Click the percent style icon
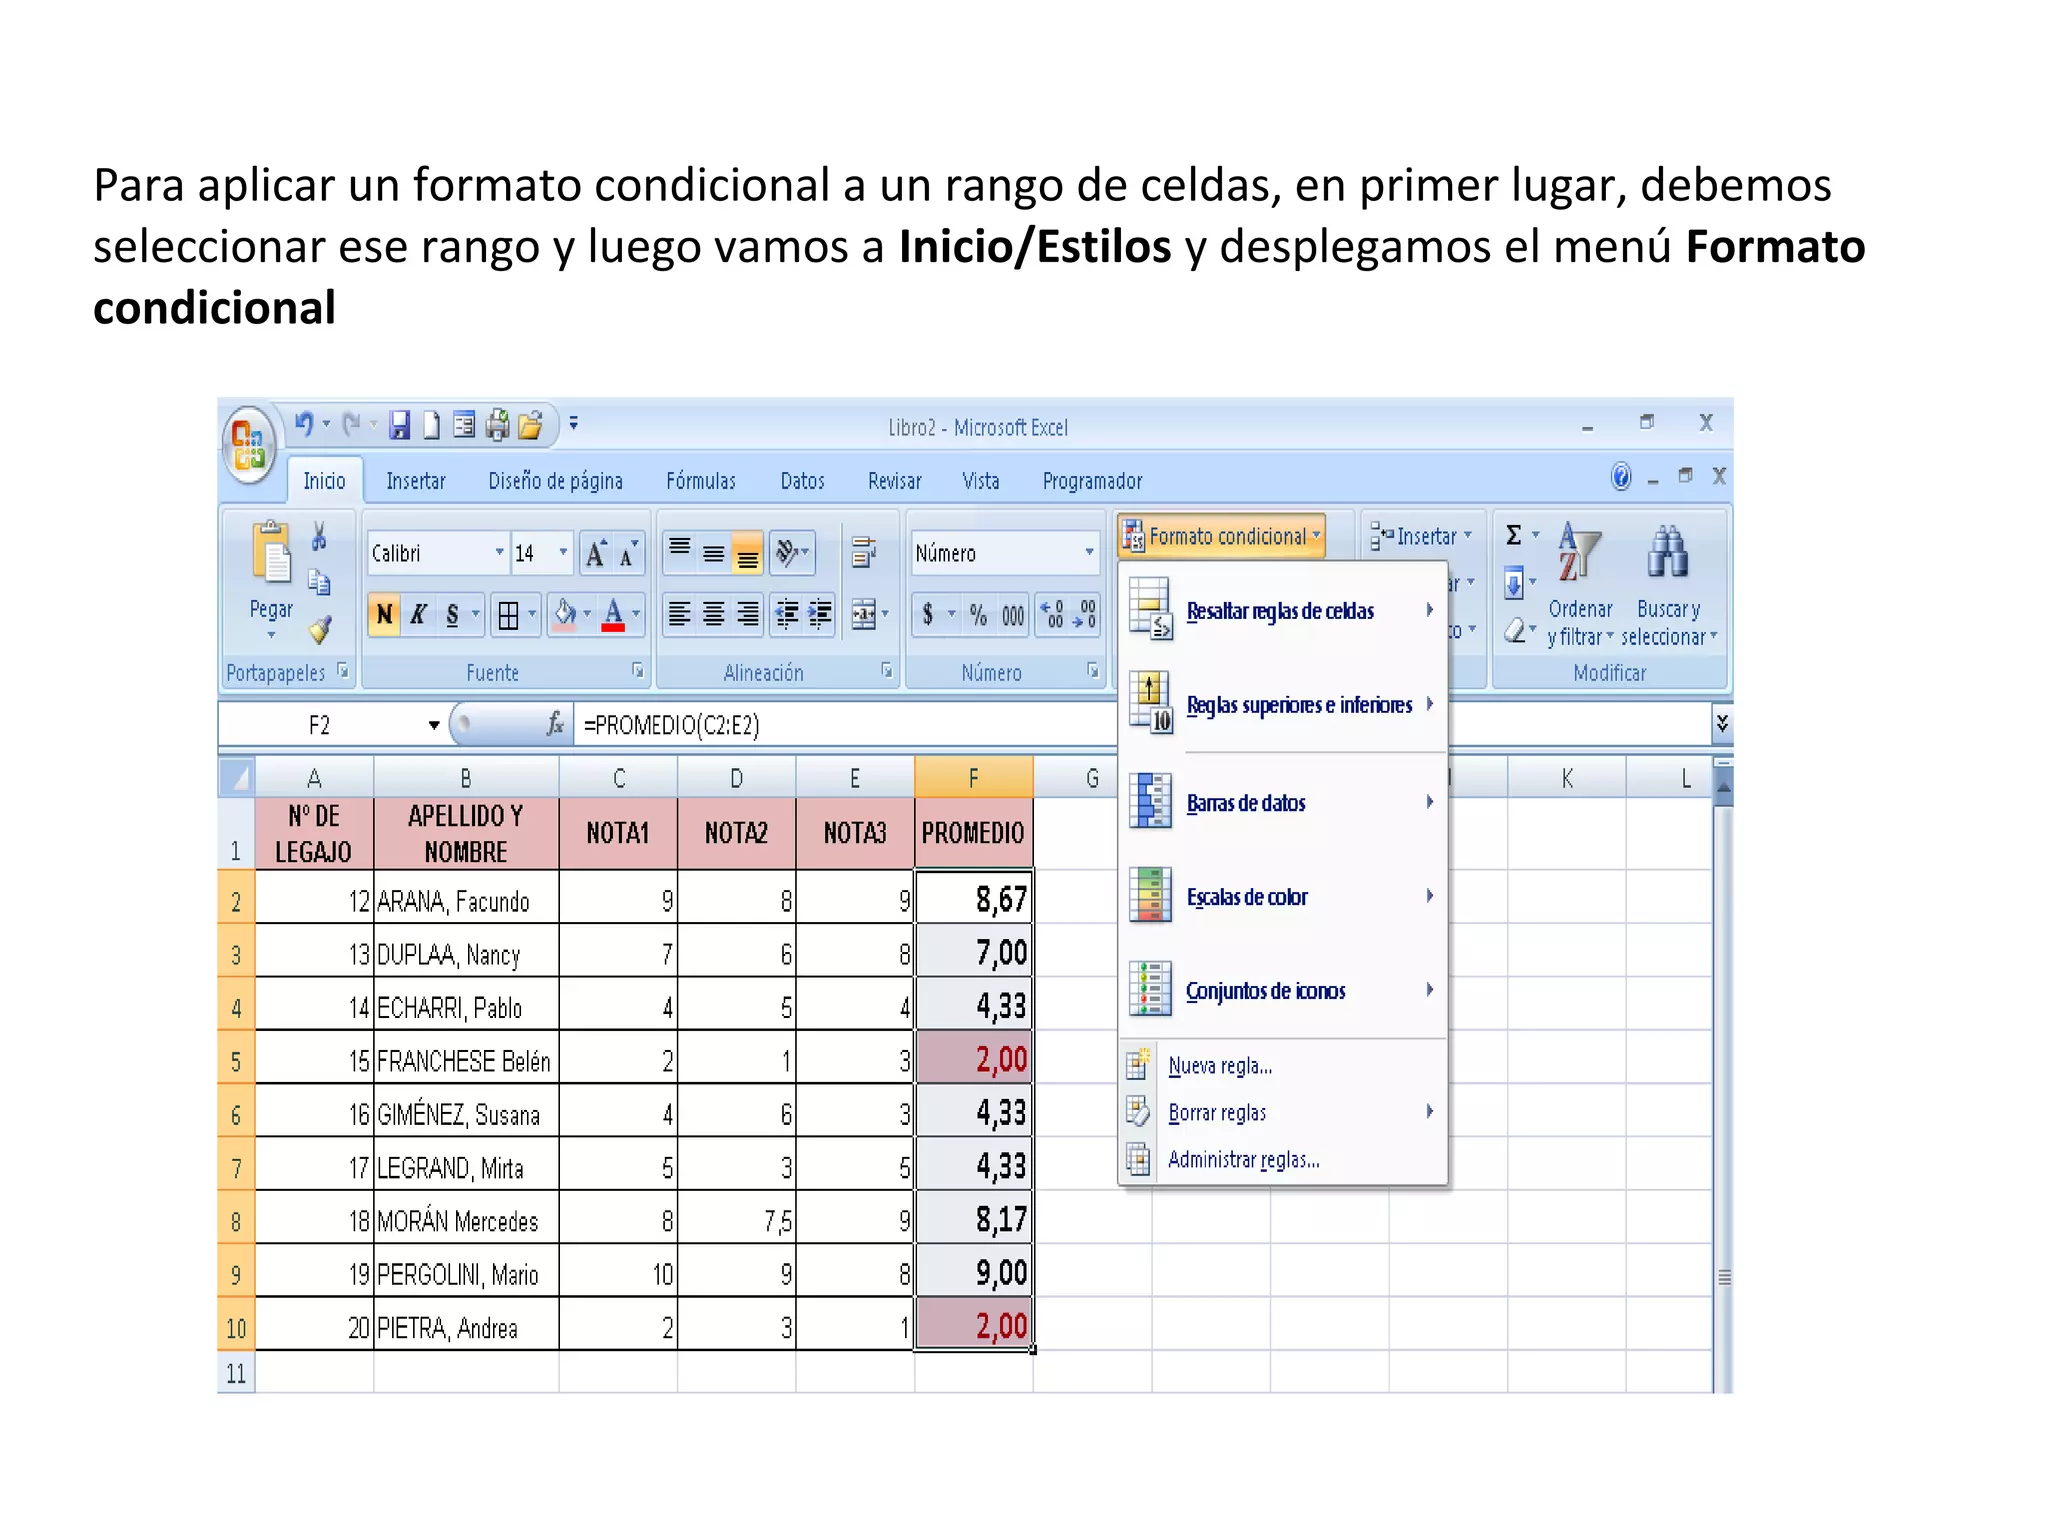Viewport: 2048px width, 1536px height. pos(978,615)
